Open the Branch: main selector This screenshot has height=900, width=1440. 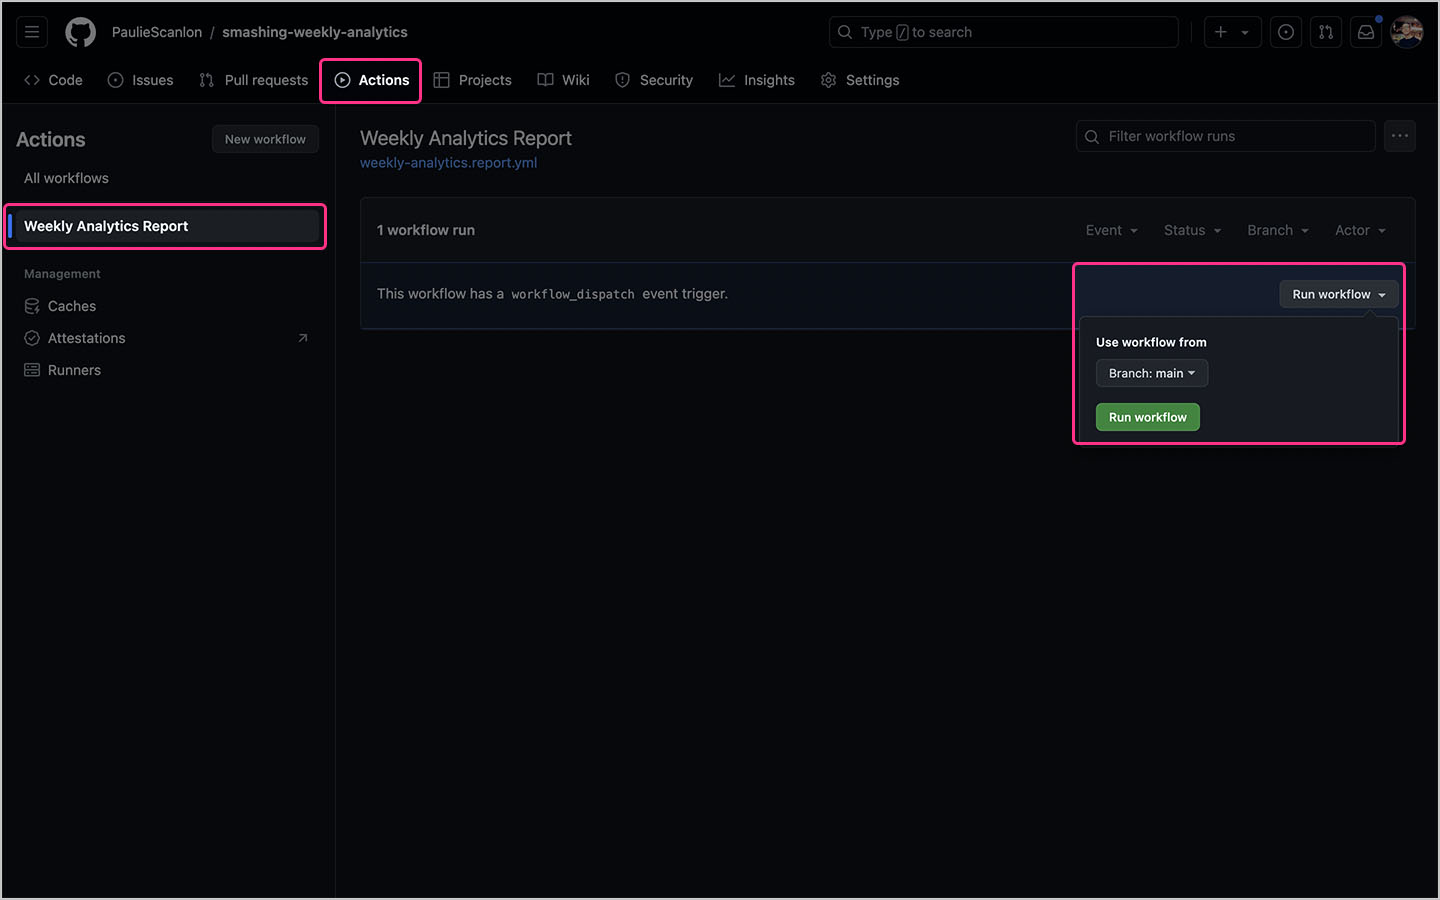click(1151, 373)
